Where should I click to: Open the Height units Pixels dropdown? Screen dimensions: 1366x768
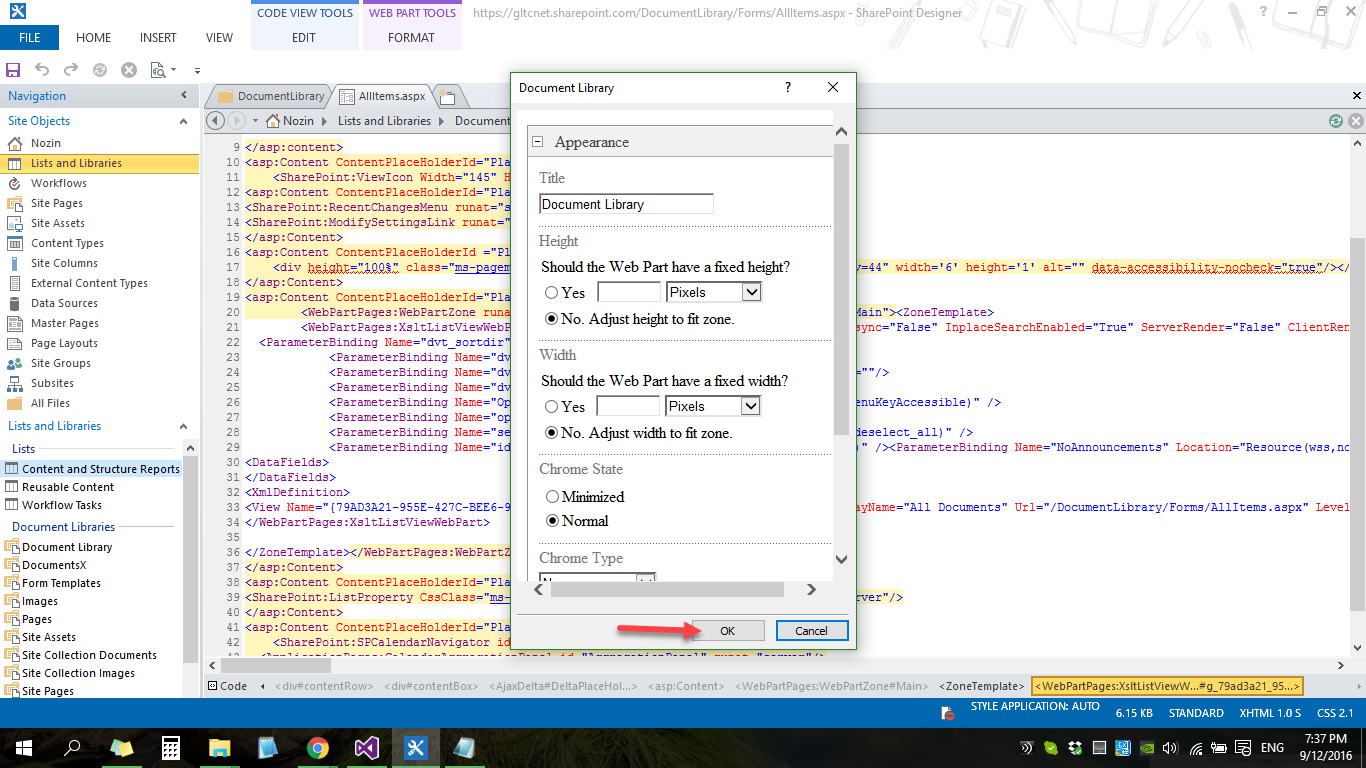point(751,292)
